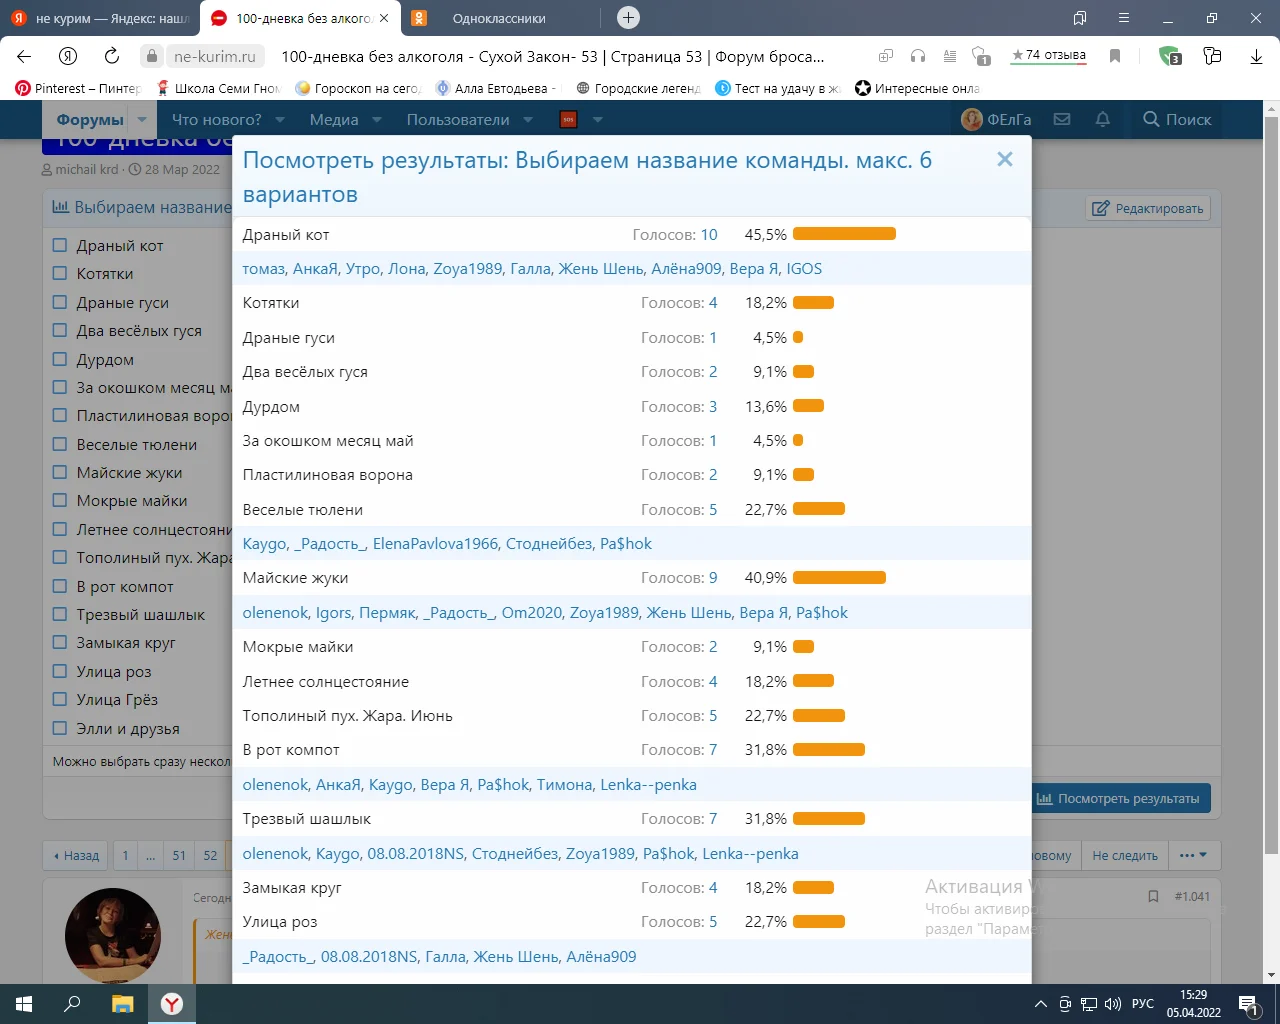The width and height of the screenshot is (1280, 1024).
Task: Open the Пользователи menu item
Action: point(457,119)
